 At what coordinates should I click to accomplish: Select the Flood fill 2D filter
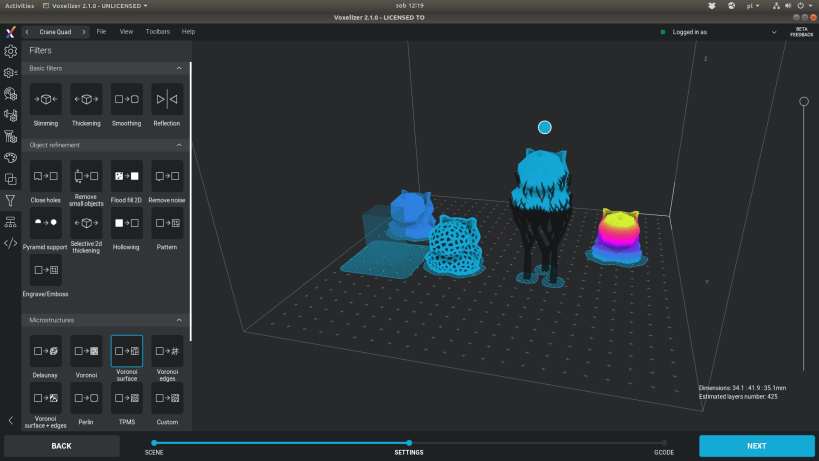[126, 176]
